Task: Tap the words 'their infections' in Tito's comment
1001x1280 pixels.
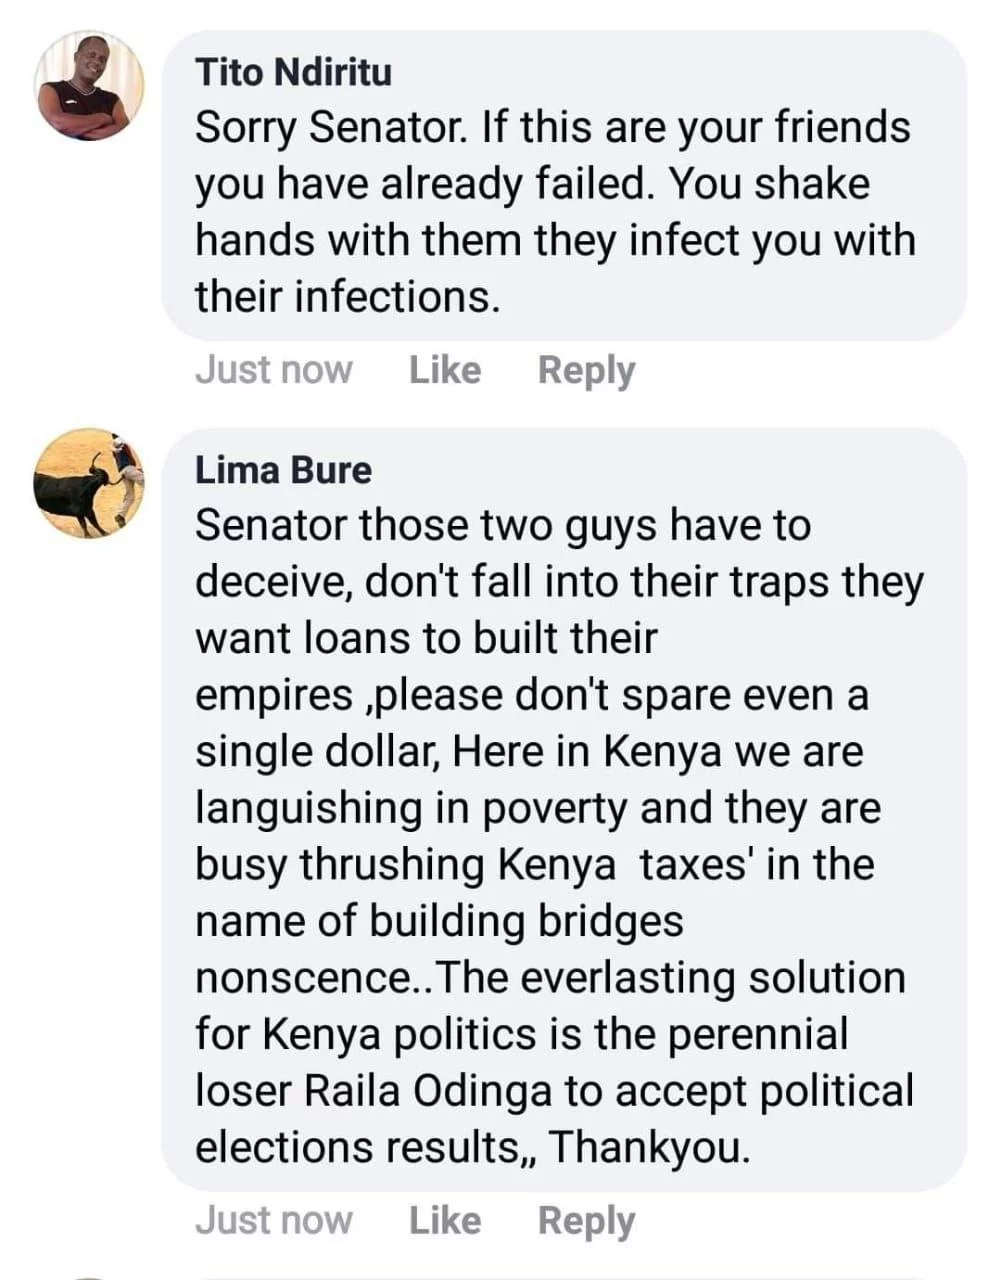Action: (346, 297)
